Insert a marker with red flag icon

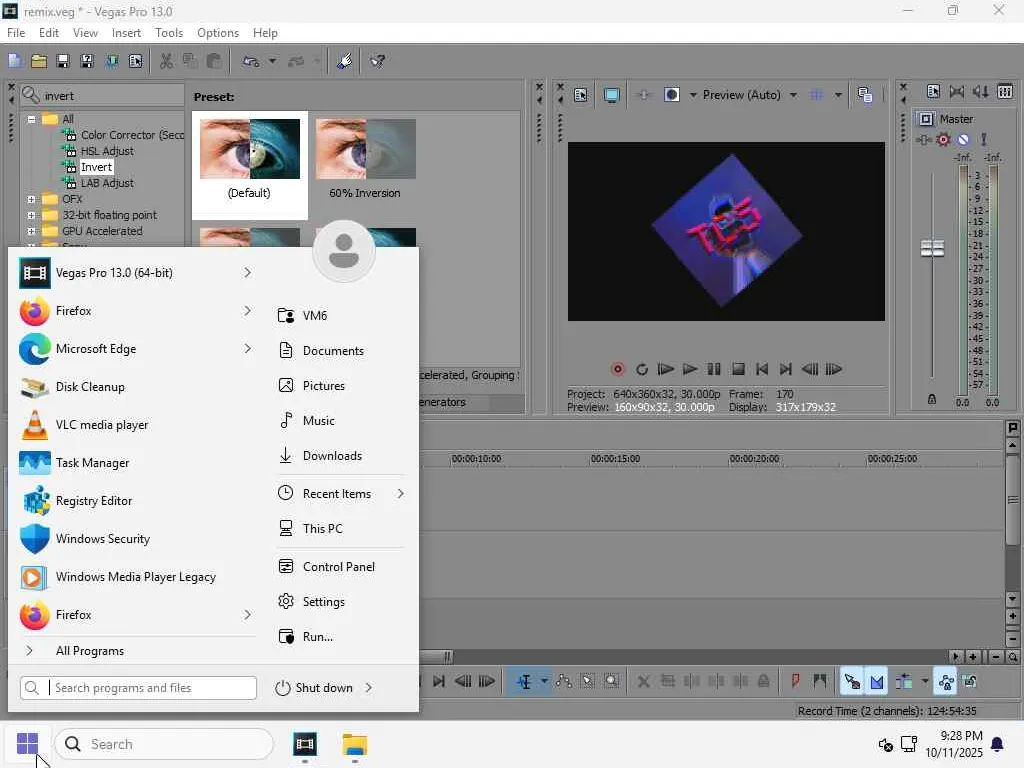pyautogui.click(x=795, y=682)
